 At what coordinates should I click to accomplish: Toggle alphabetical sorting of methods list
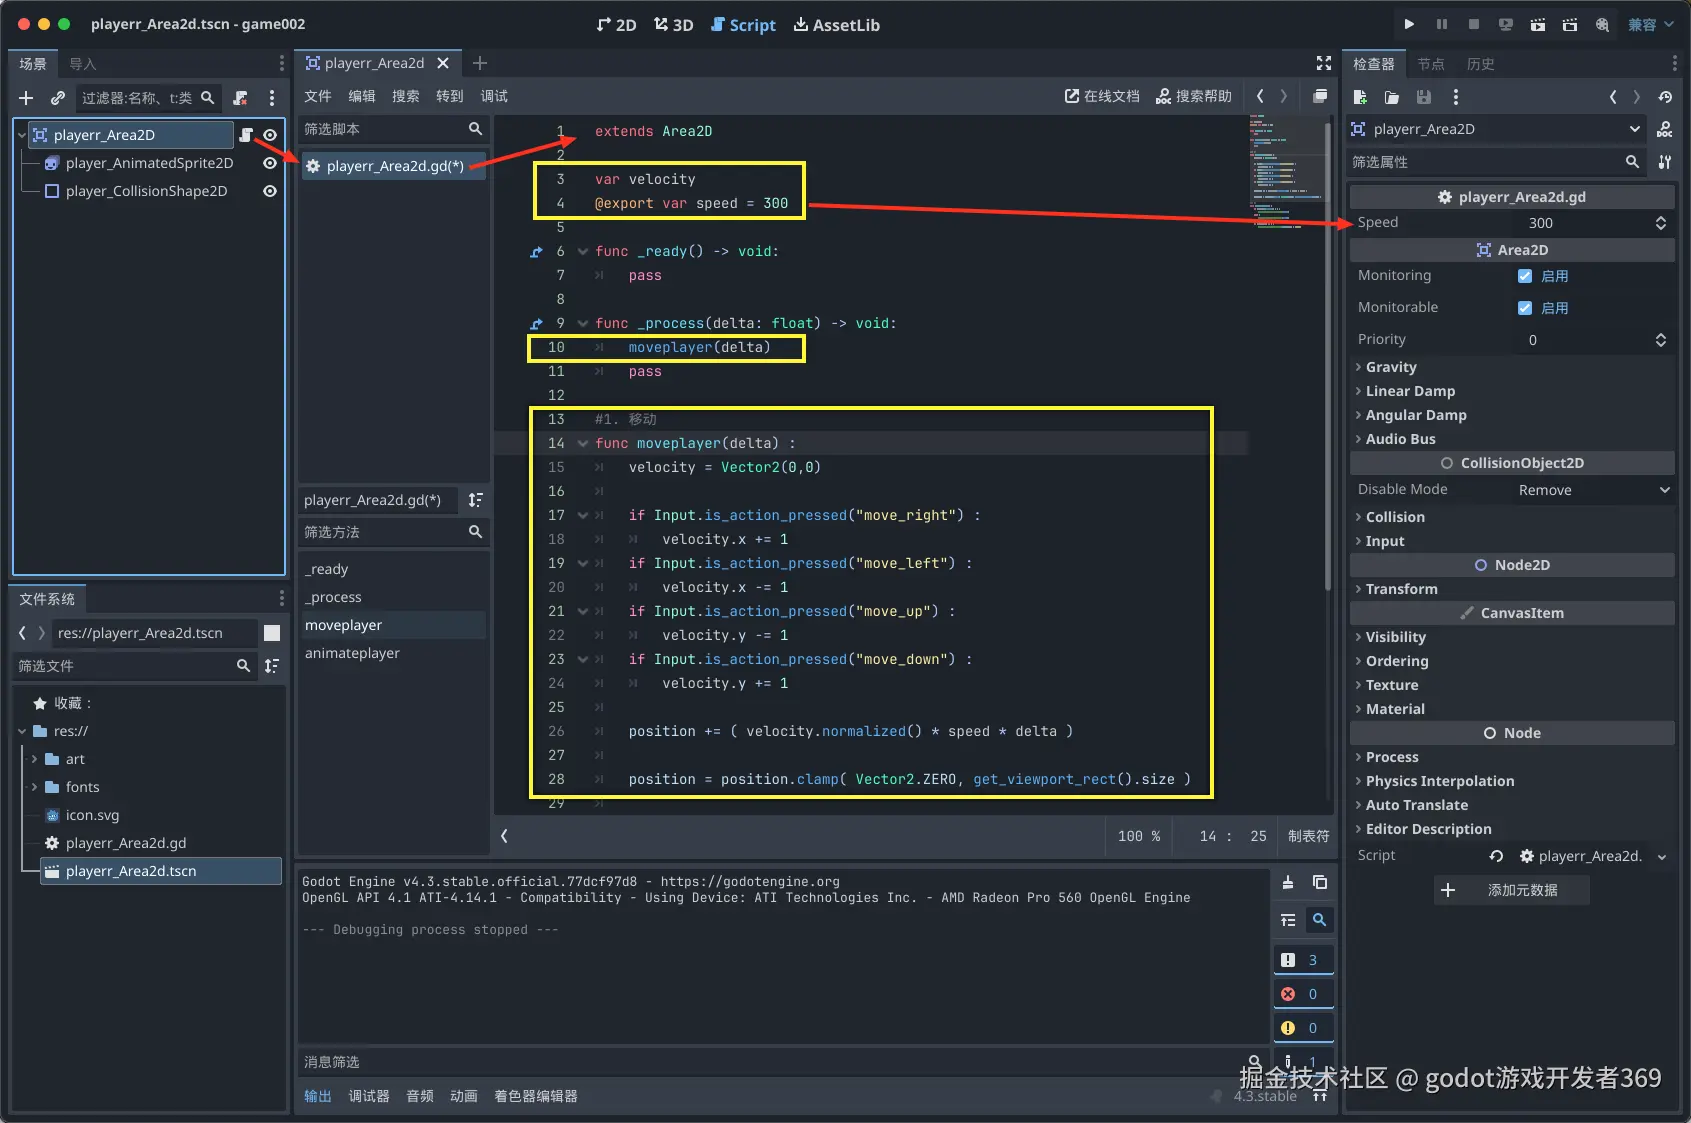[476, 500]
